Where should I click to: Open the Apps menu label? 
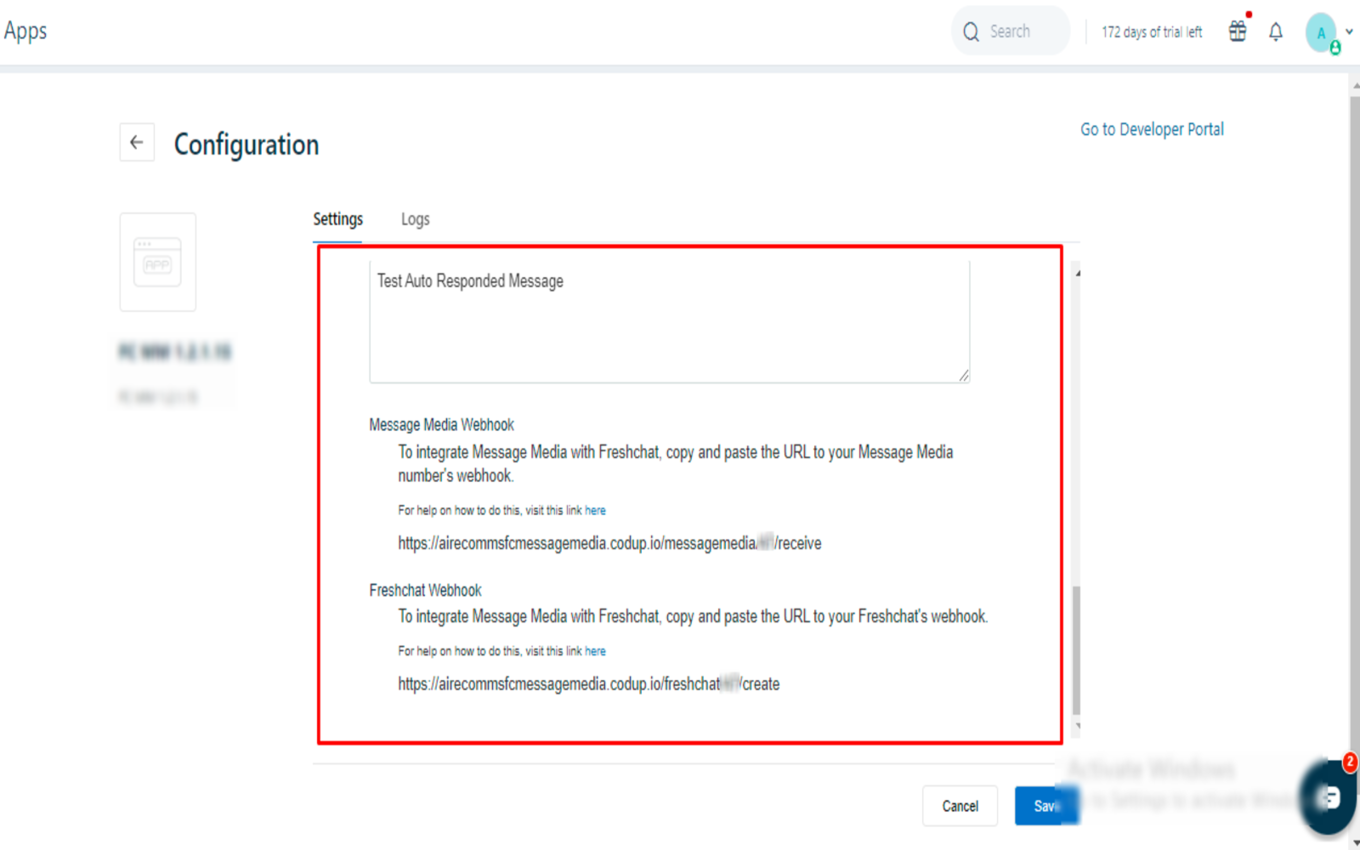tap(26, 30)
